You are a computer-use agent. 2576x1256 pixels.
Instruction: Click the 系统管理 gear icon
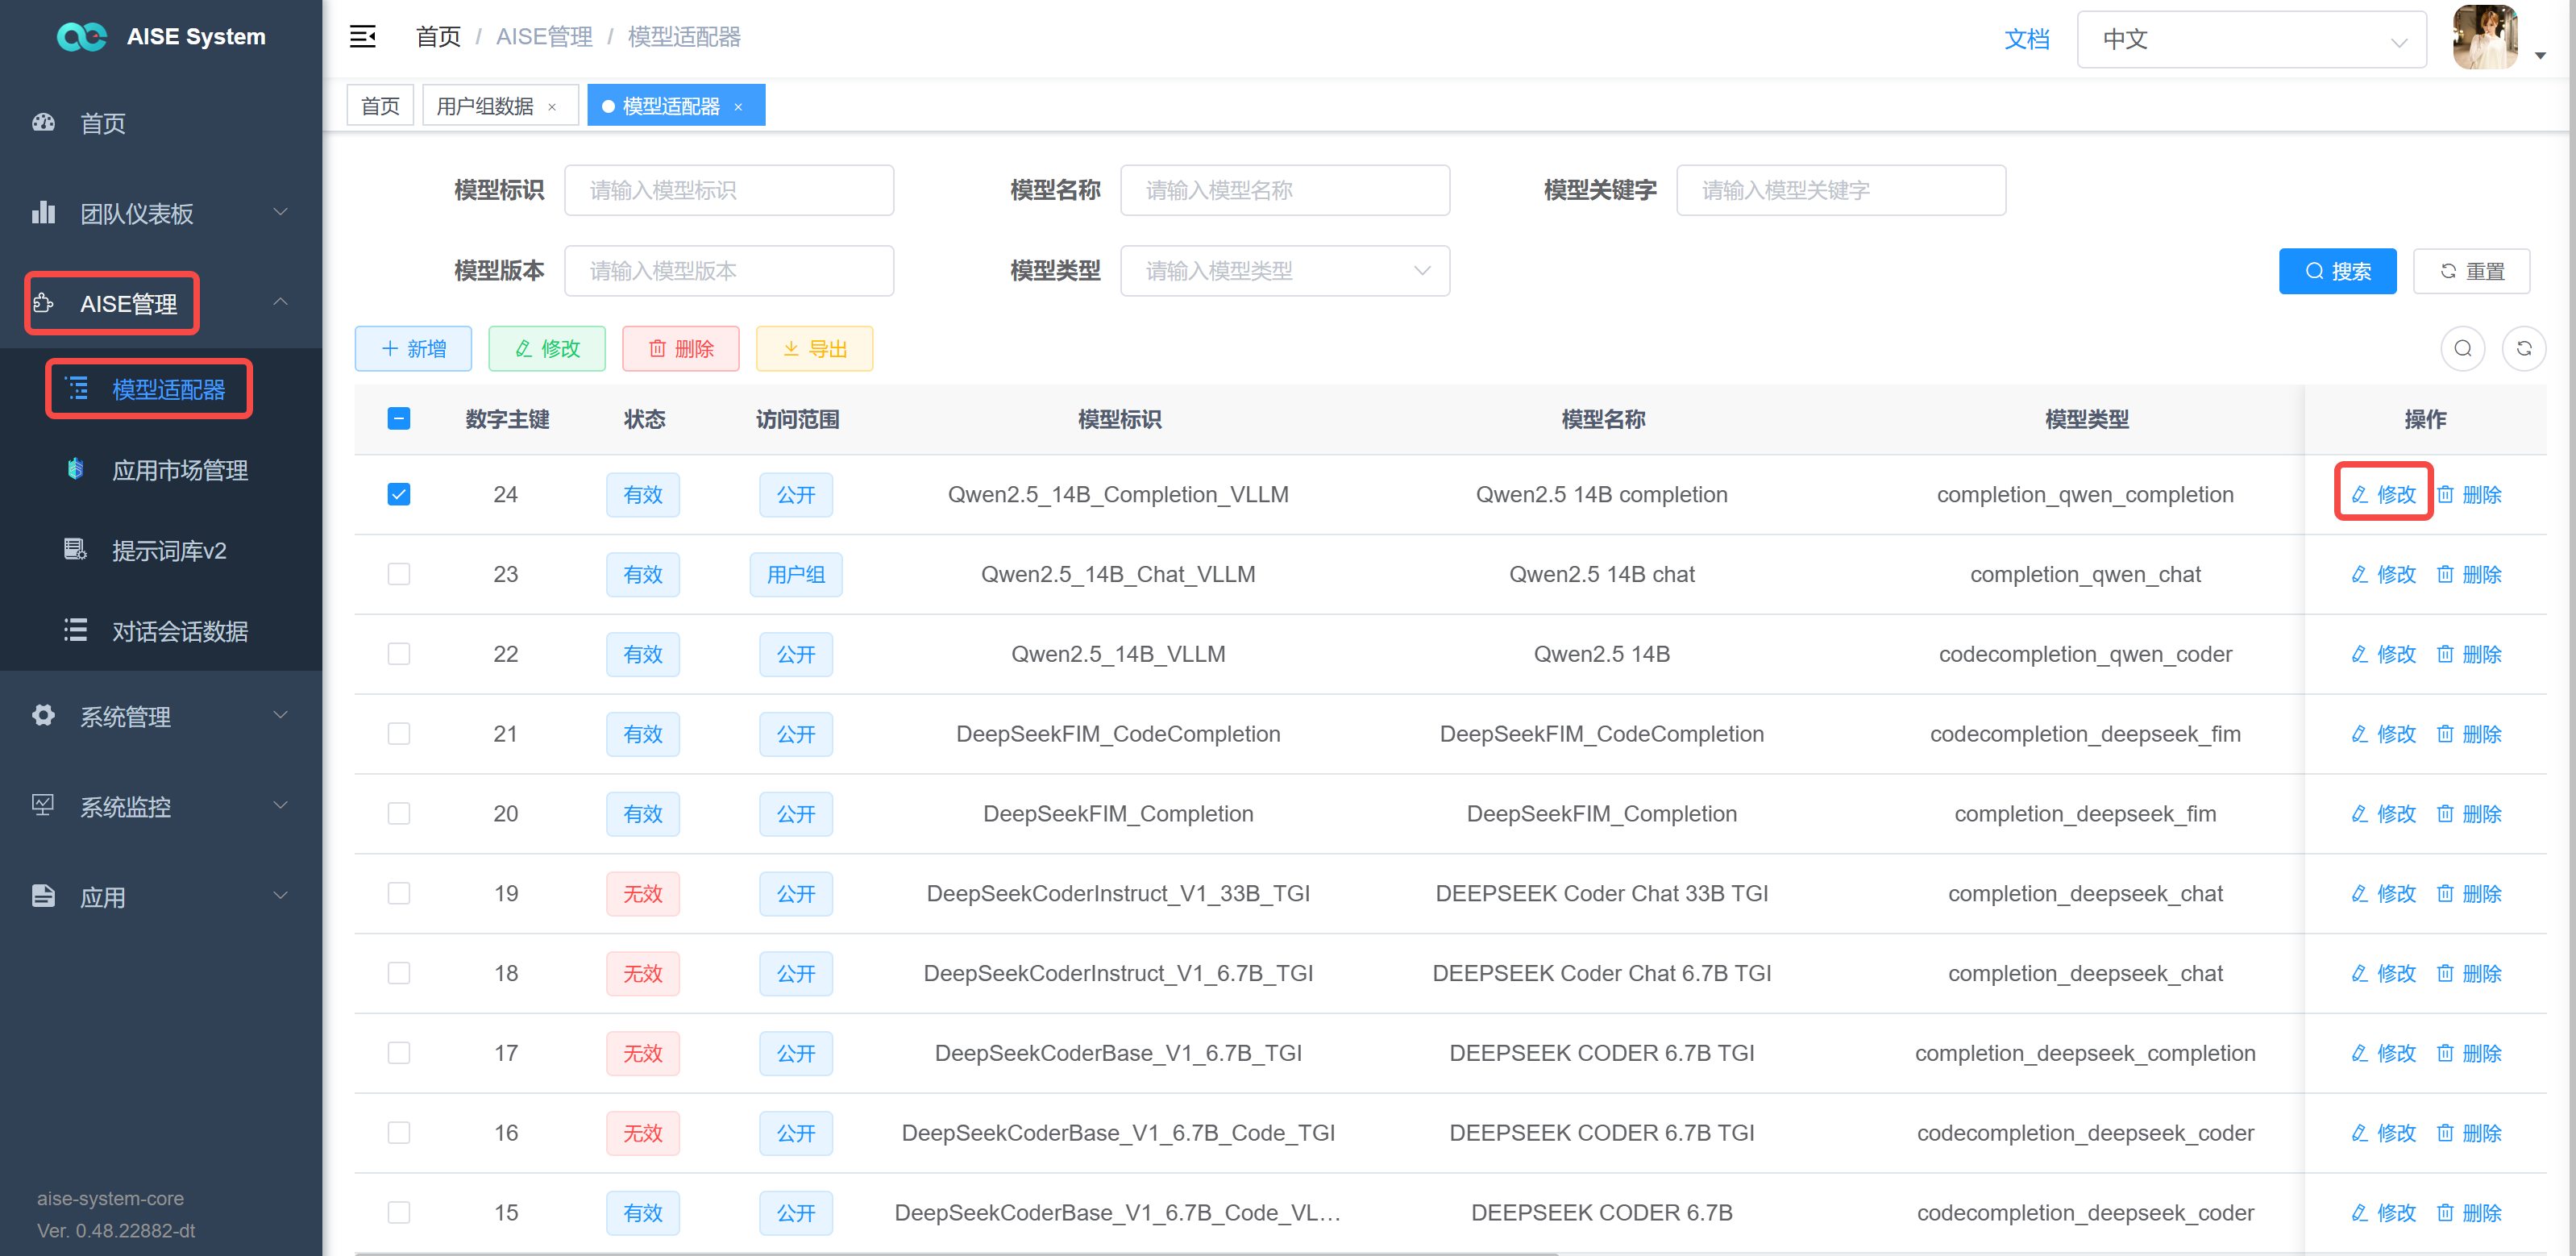click(43, 715)
